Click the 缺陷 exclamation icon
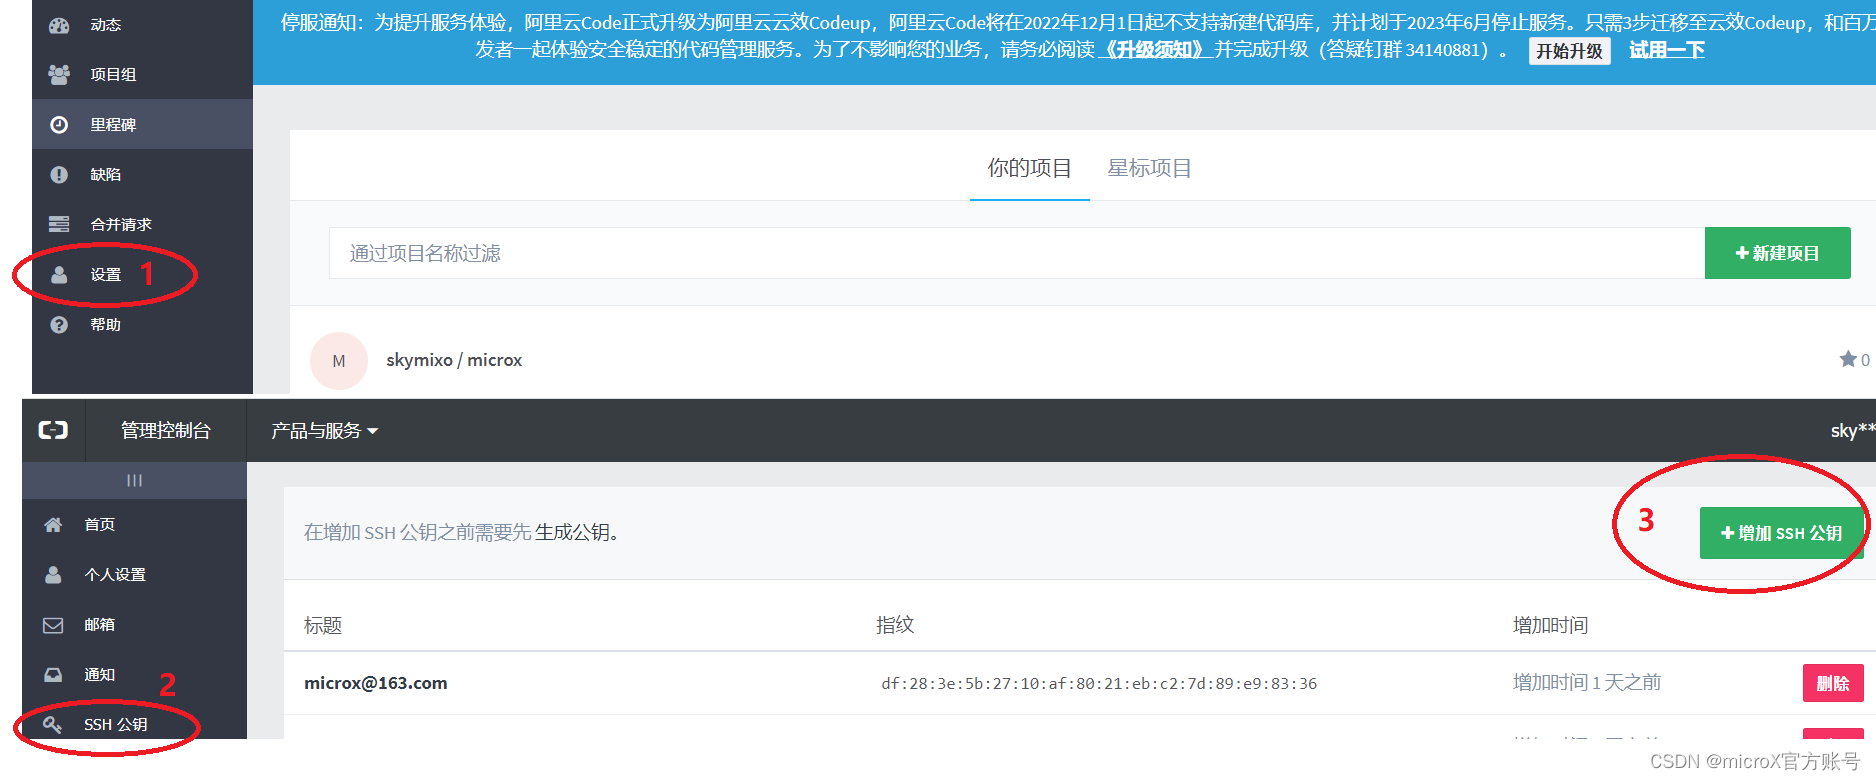1876x780 pixels. (x=59, y=174)
